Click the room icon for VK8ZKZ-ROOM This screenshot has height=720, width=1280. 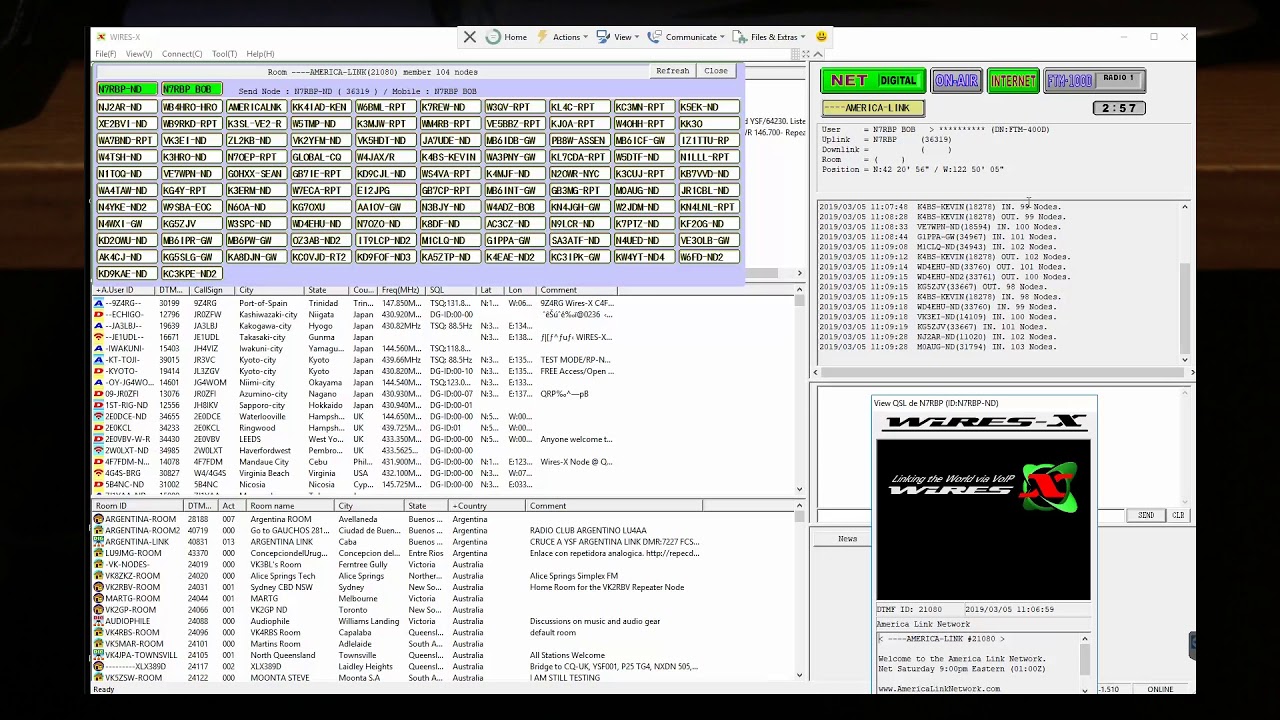coord(99,576)
